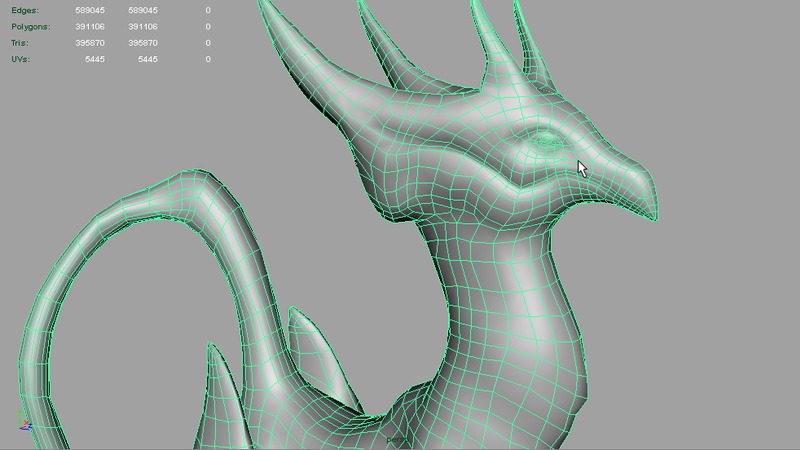Click the Tris label in the HUD
Screen dimensions: 800x450
(x=20, y=43)
